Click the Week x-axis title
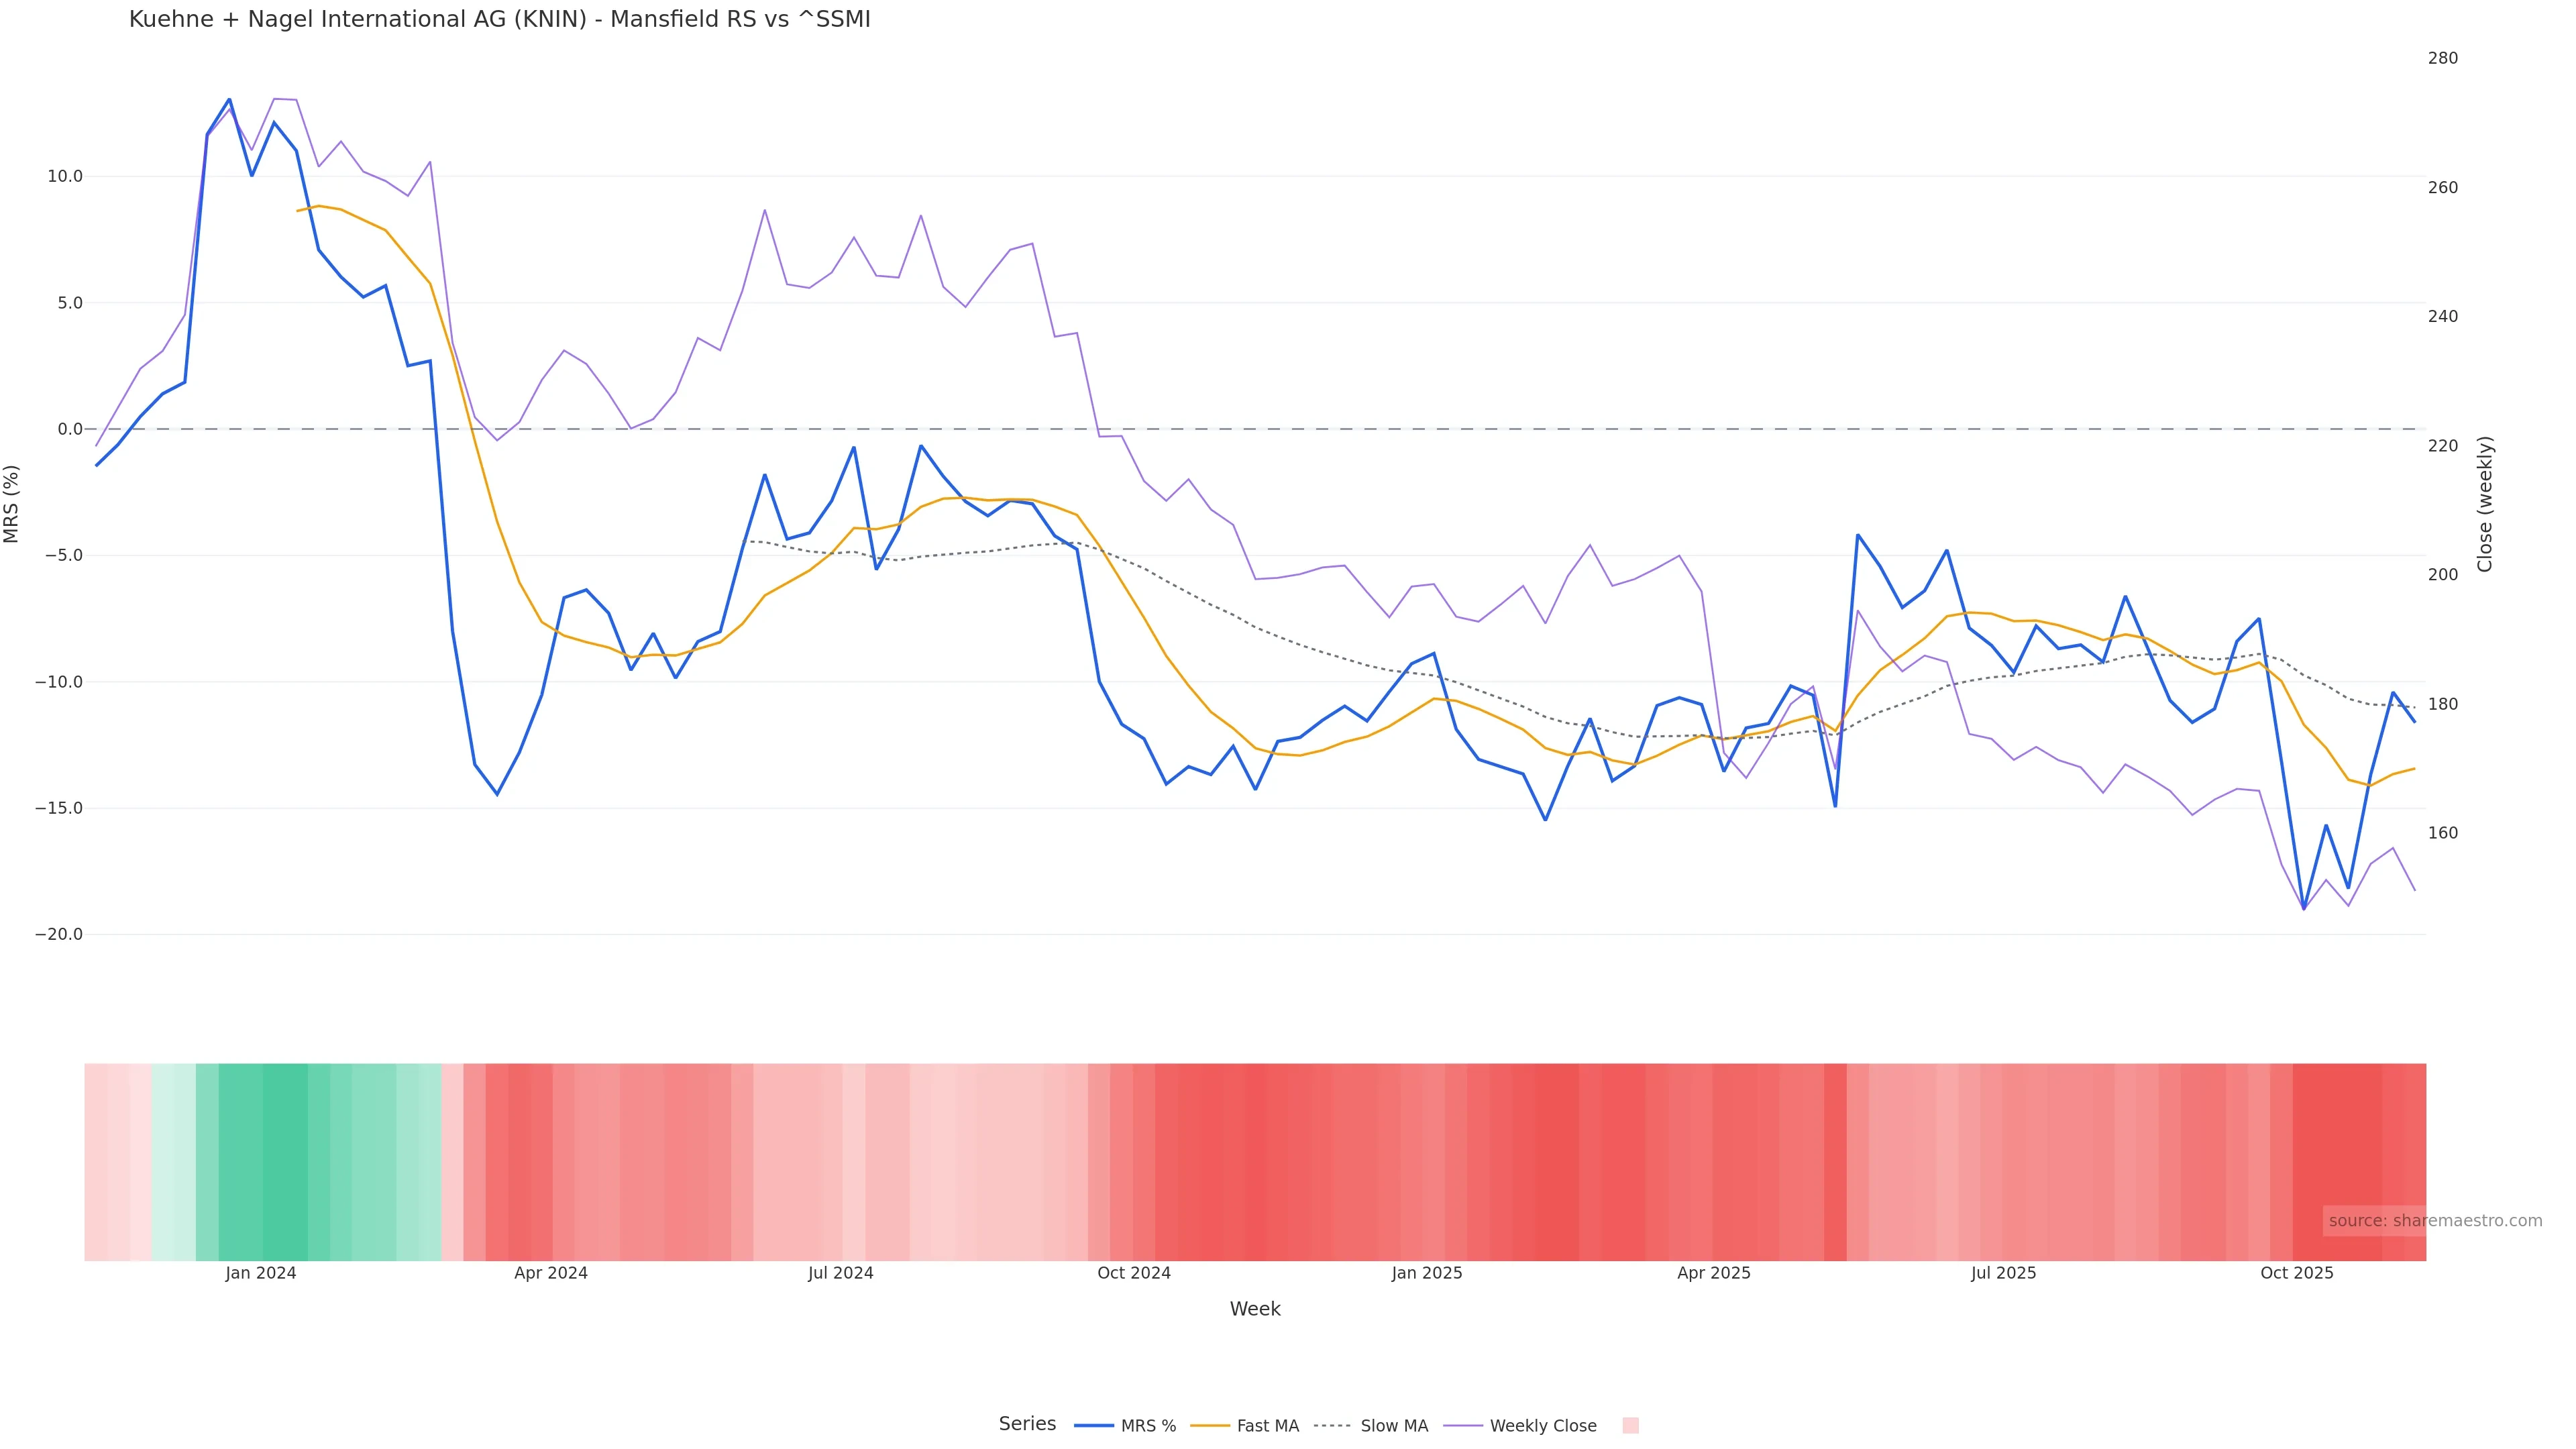The height and width of the screenshot is (1449, 2576). 1255,1309
